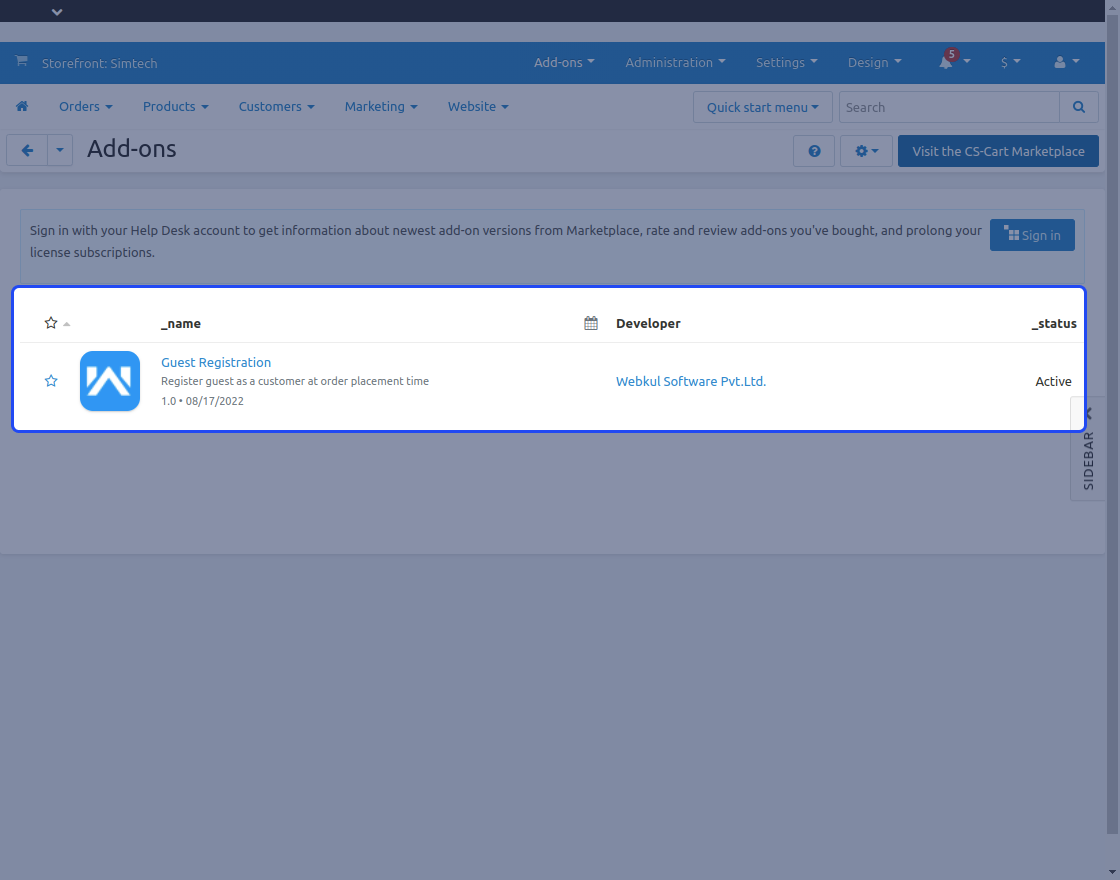This screenshot has height=880, width=1120.
Task: Open the Design menu
Action: tap(874, 63)
